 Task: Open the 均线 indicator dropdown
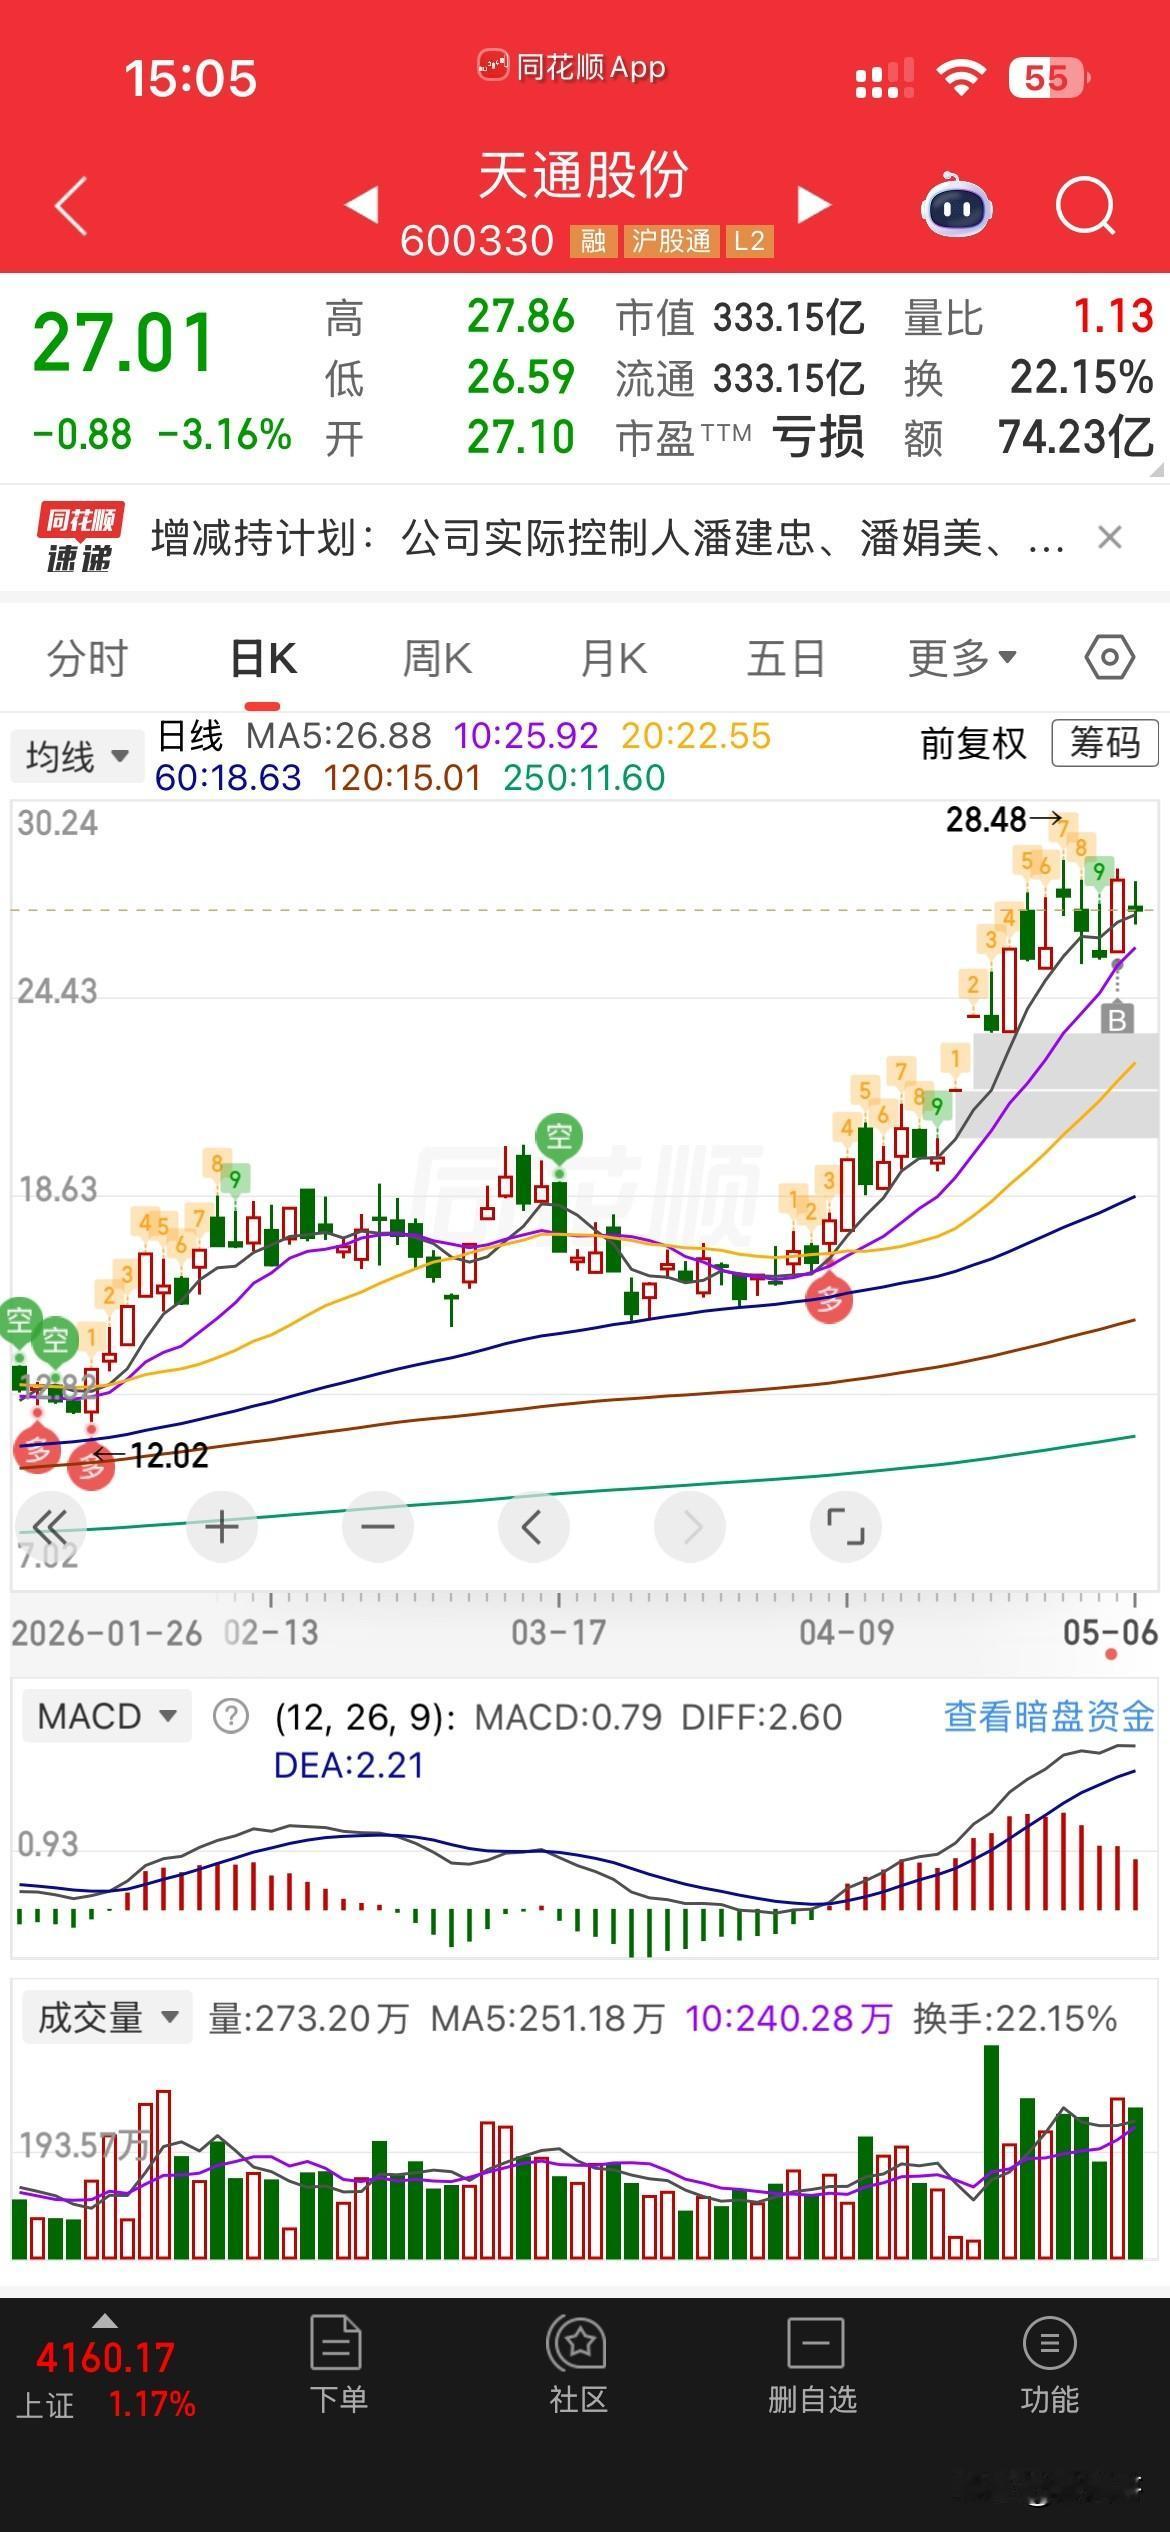[77, 757]
